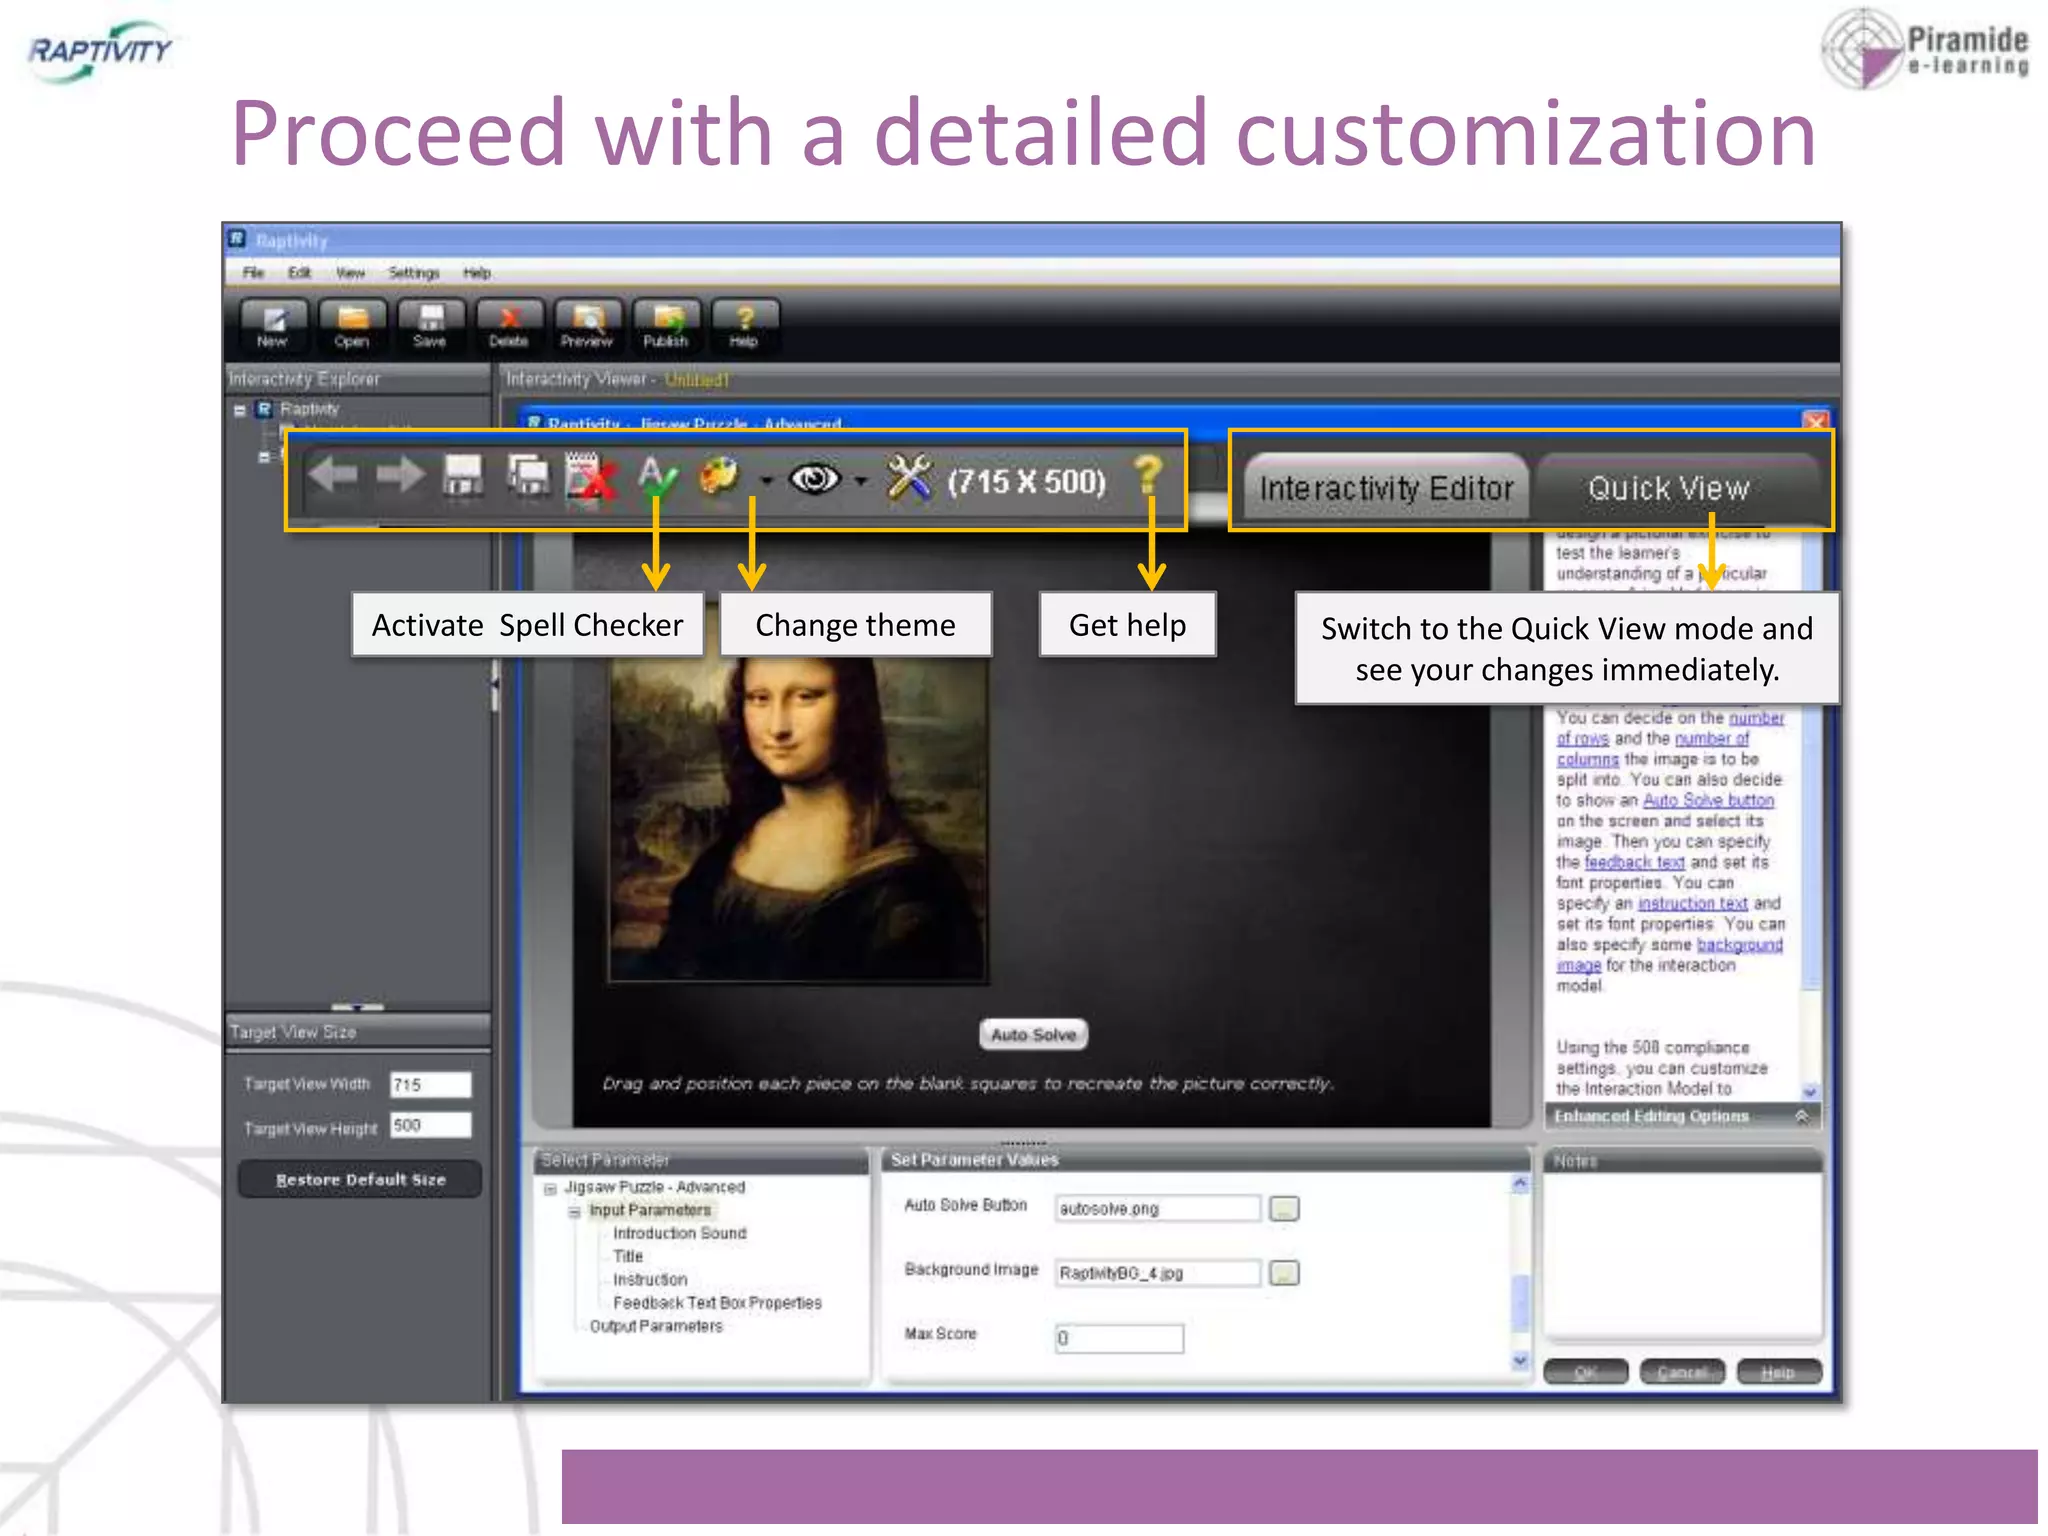Click Restore Default Size button

tap(360, 1180)
